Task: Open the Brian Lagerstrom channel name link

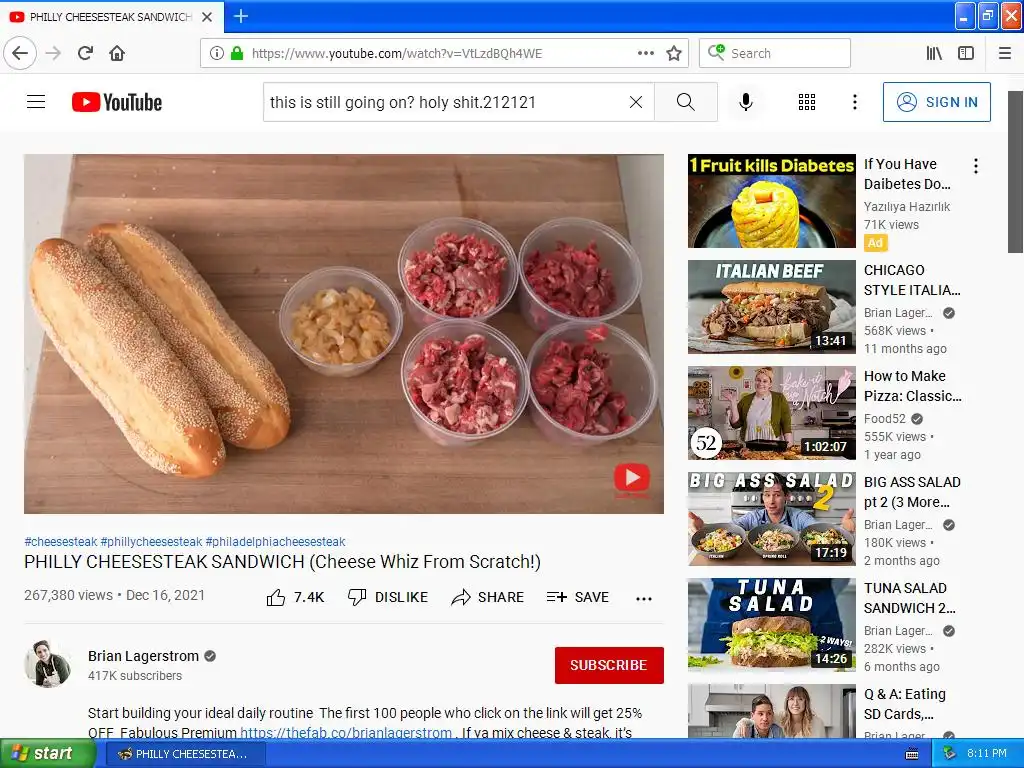Action: (x=143, y=656)
